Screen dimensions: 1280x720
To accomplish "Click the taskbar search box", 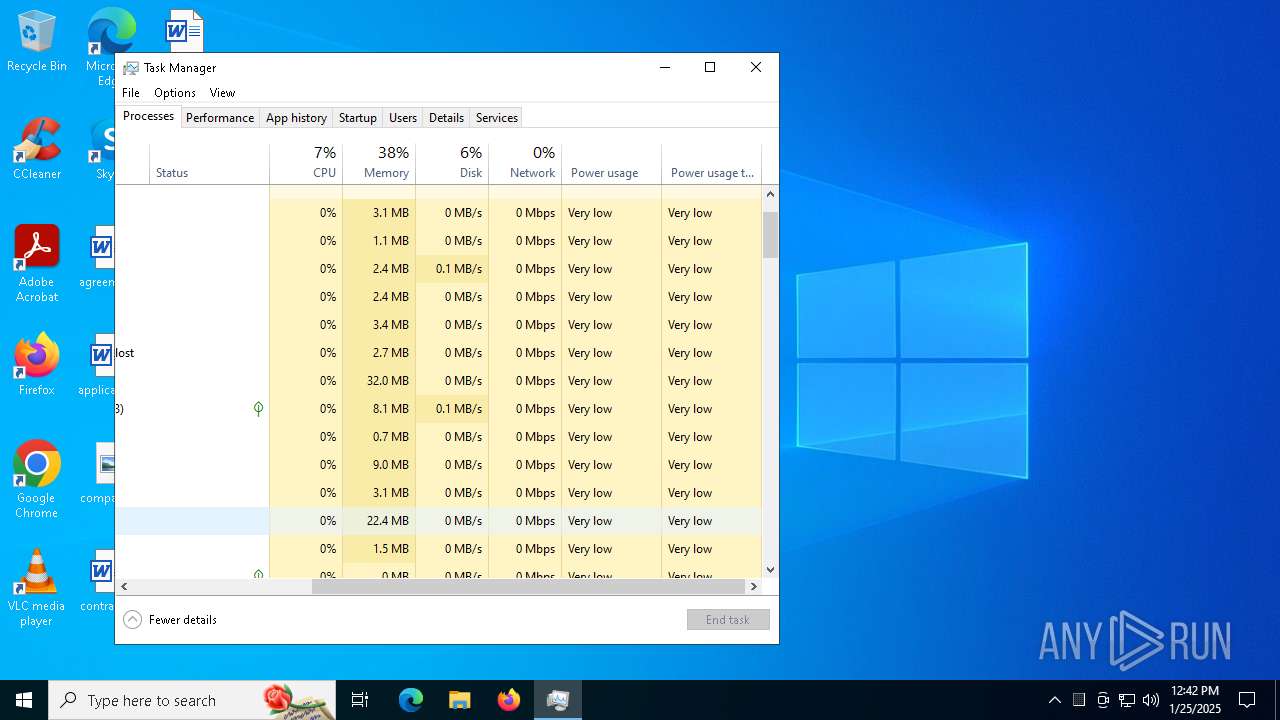I will pyautogui.click(x=192, y=700).
